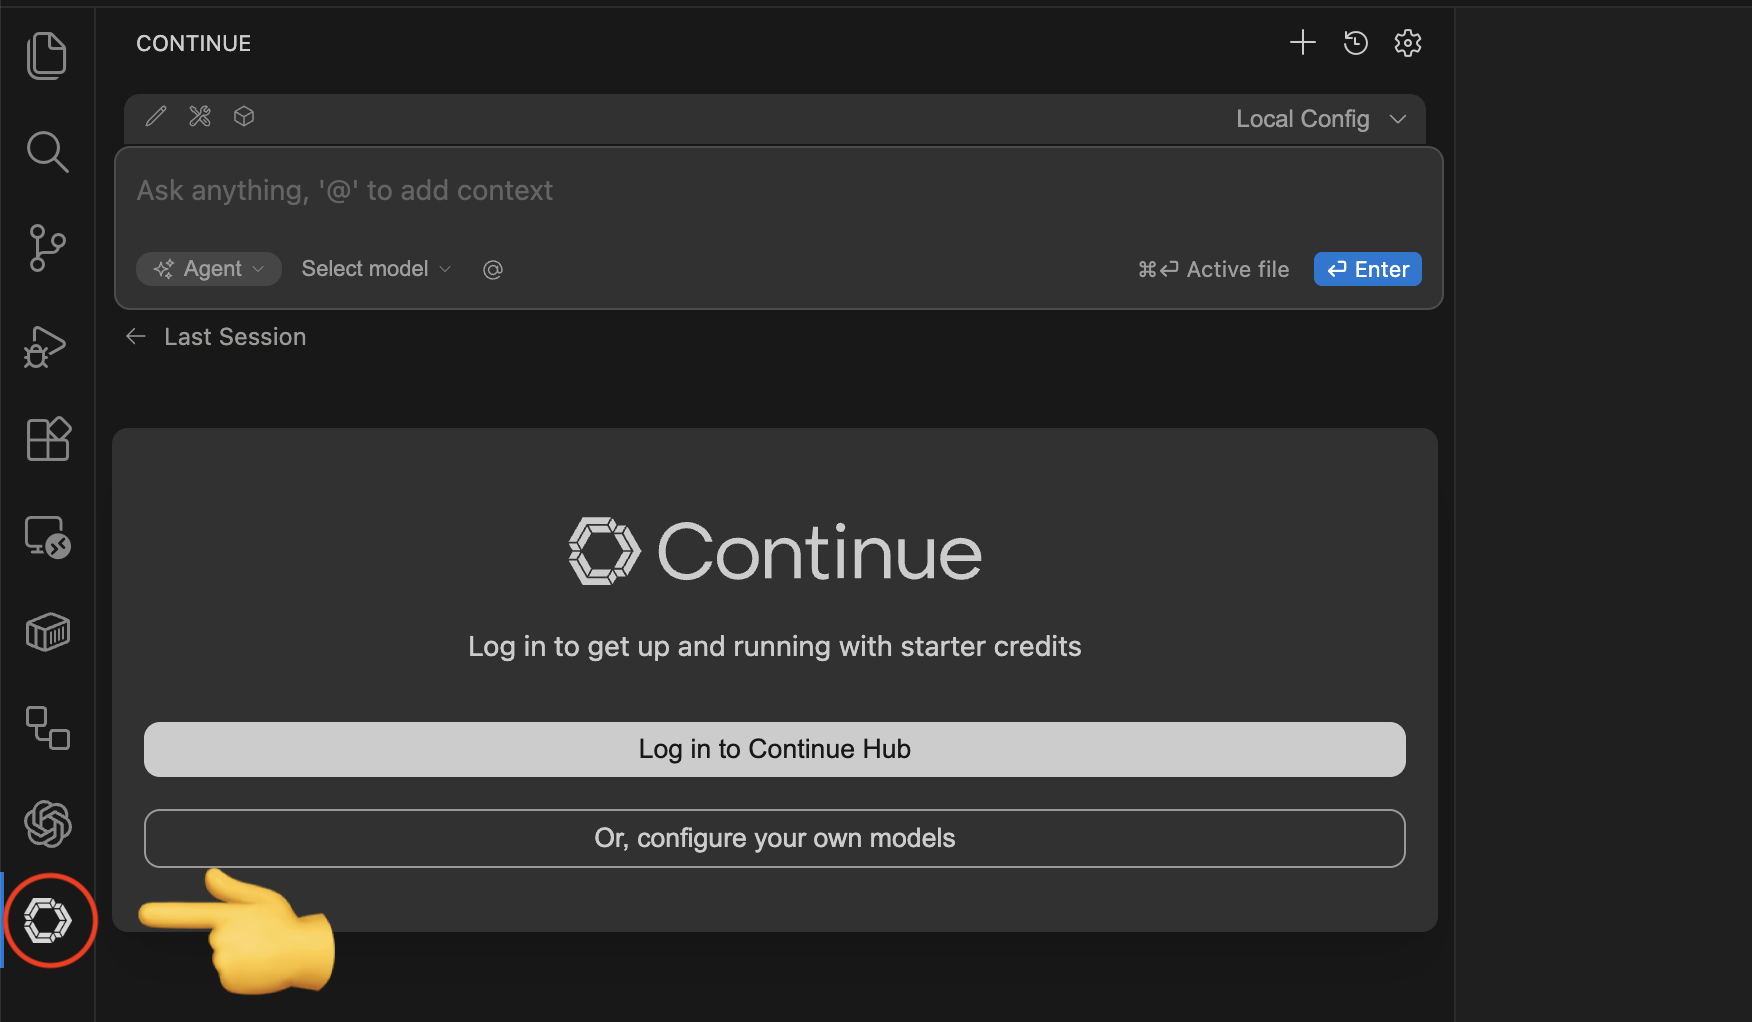Open the Extensions view
The image size is (1752, 1022).
click(x=47, y=440)
